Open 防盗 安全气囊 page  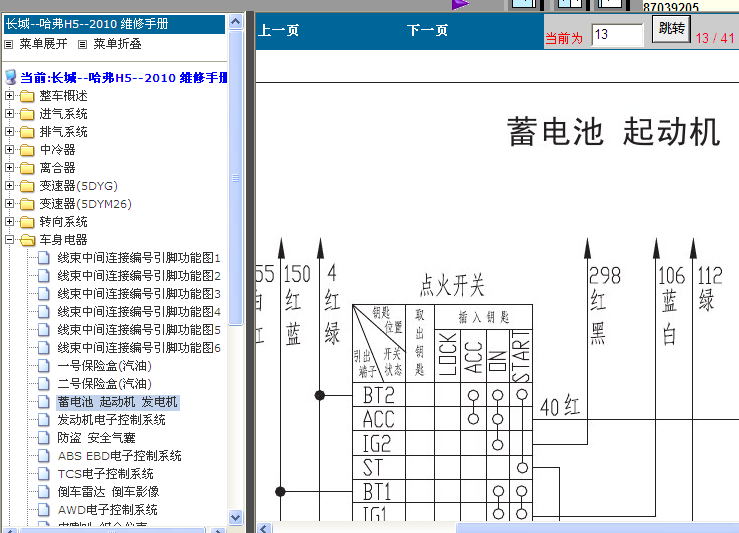[x=96, y=438]
